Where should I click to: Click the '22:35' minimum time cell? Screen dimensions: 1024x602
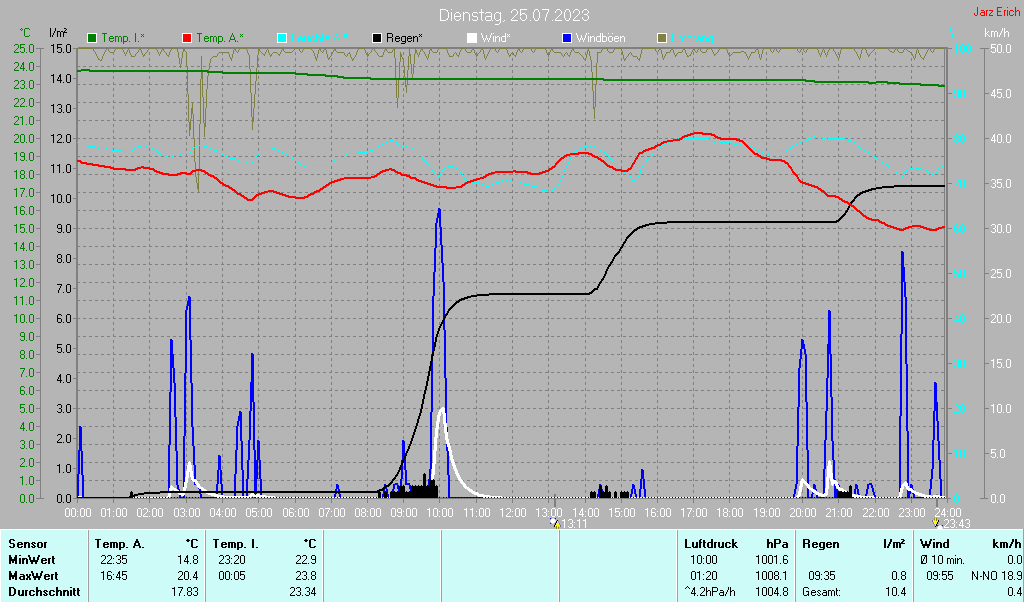tap(114, 560)
